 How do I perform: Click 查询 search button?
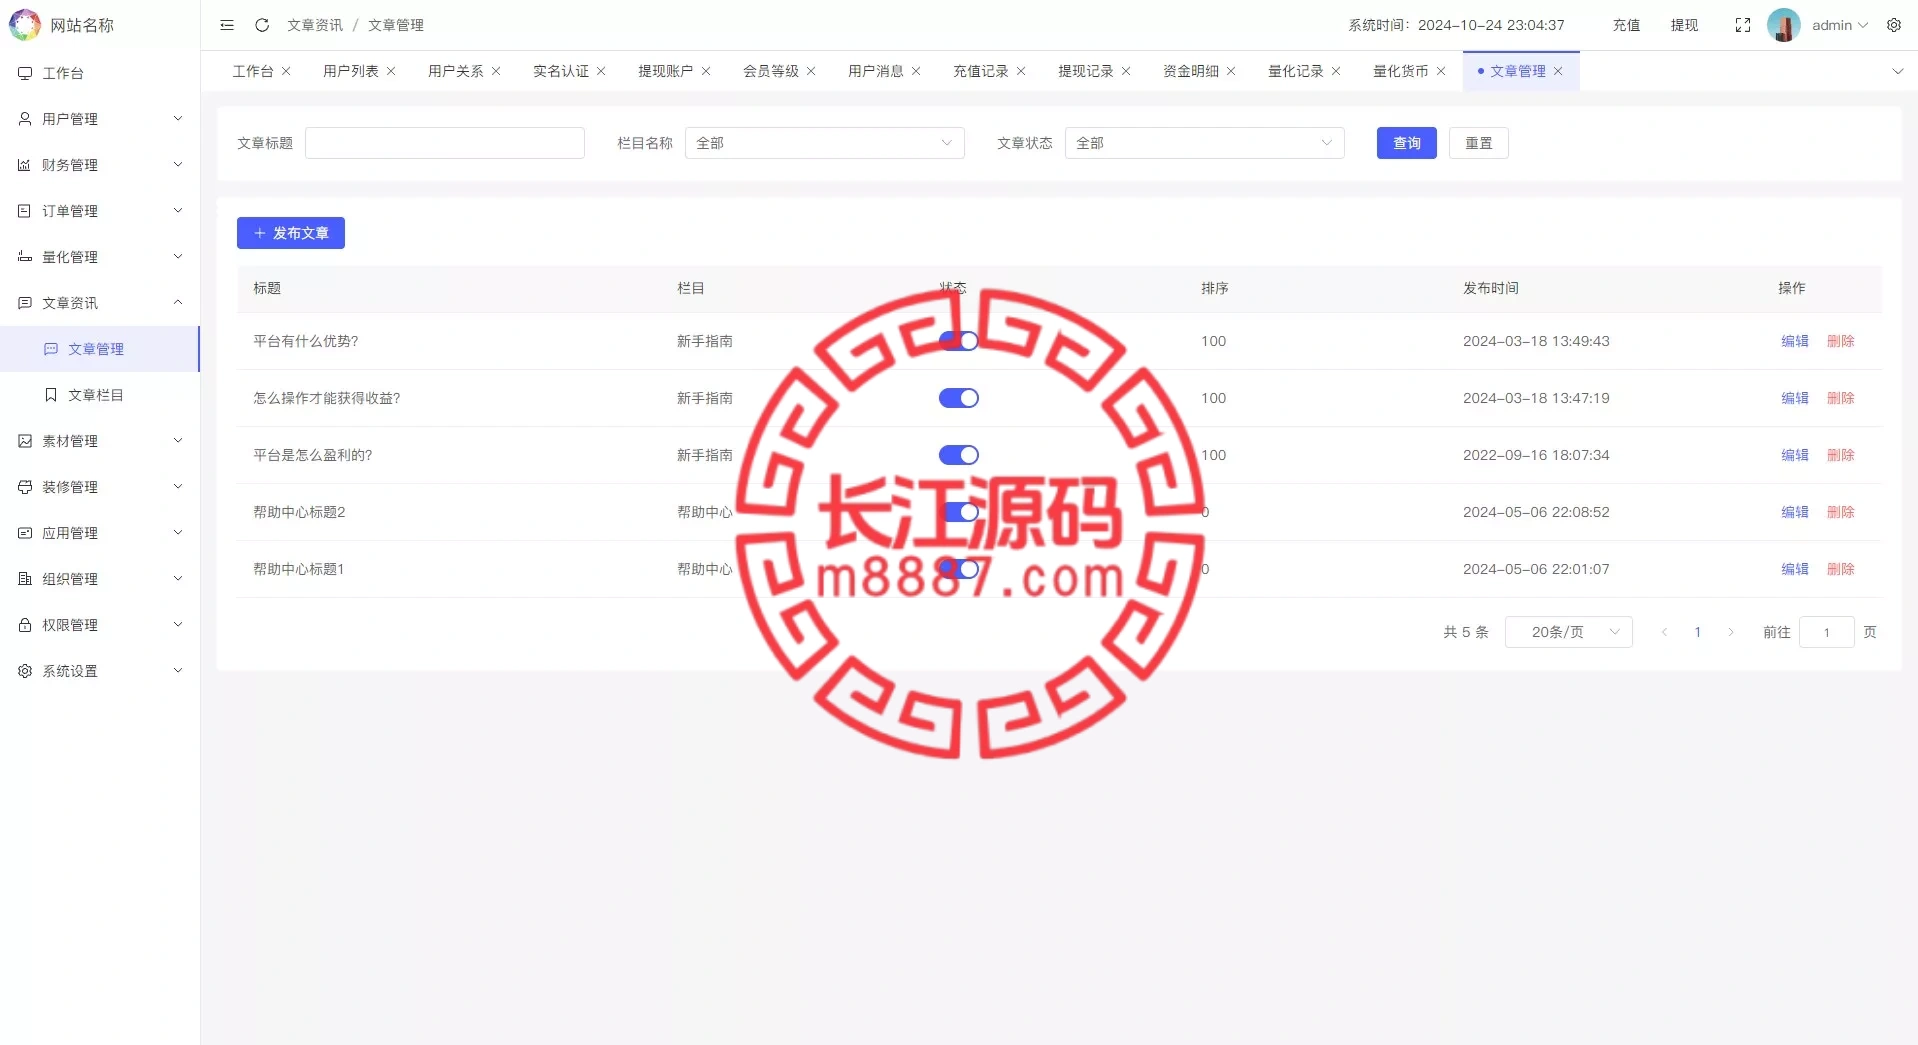[x=1407, y=143]
